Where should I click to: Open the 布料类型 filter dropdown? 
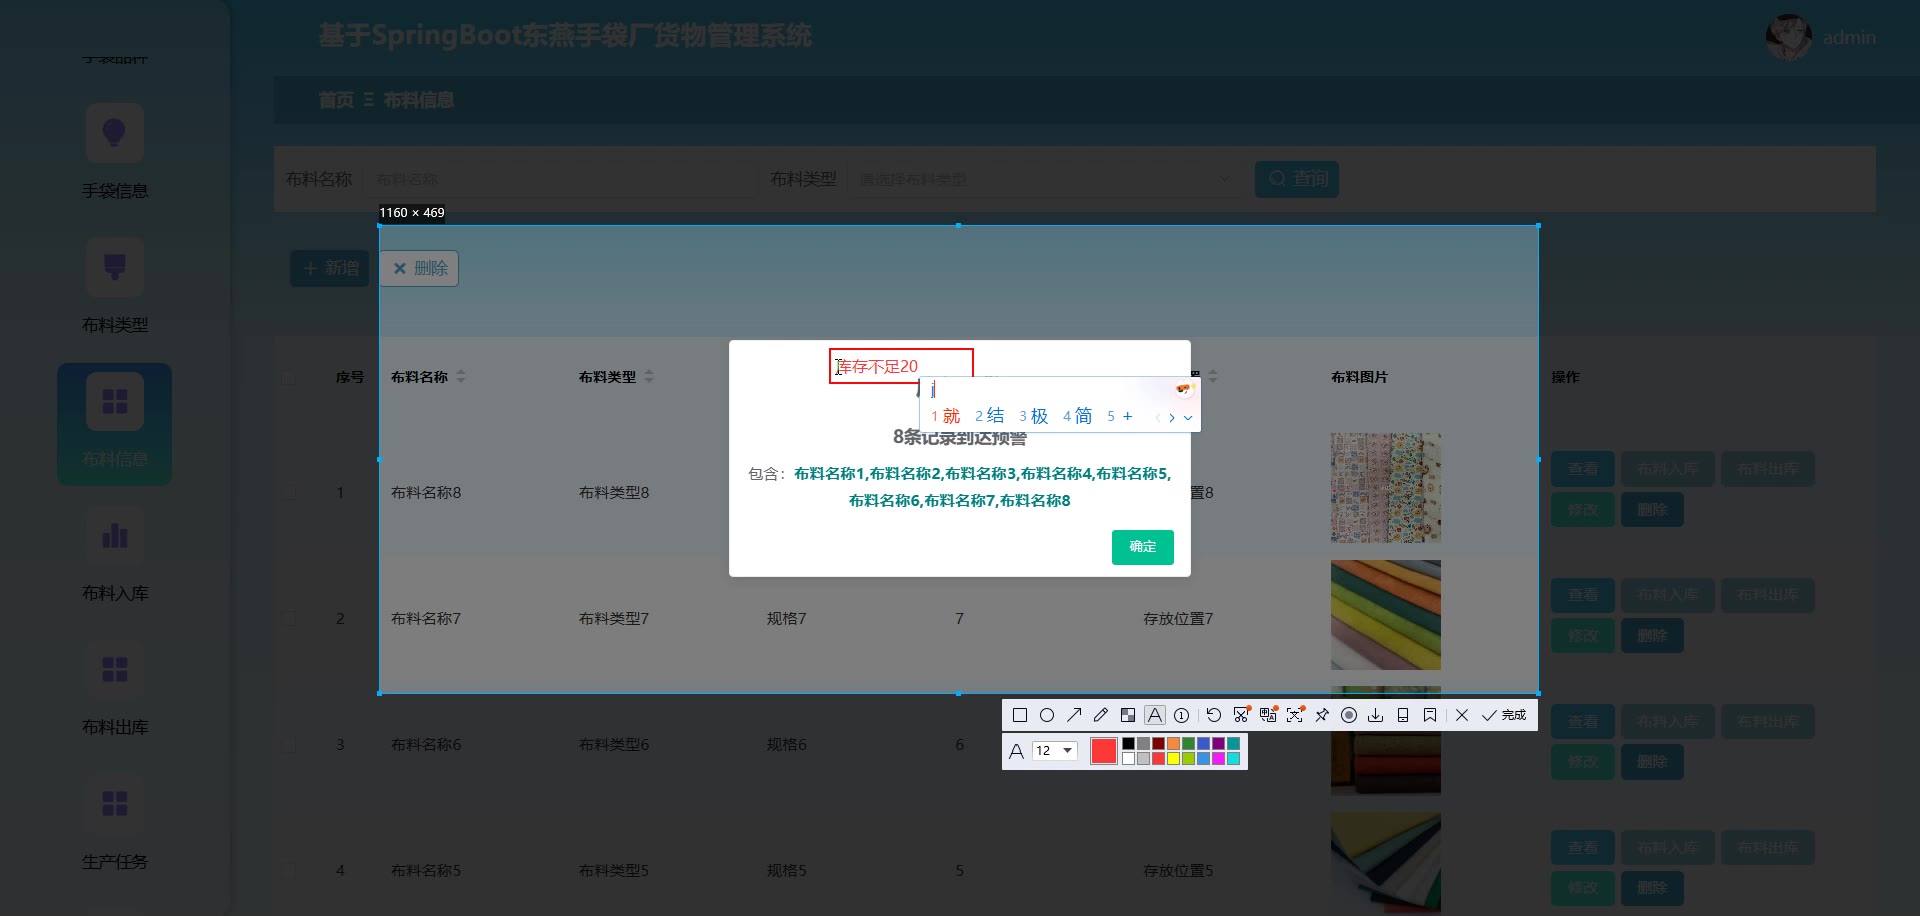pos(1044,179)
